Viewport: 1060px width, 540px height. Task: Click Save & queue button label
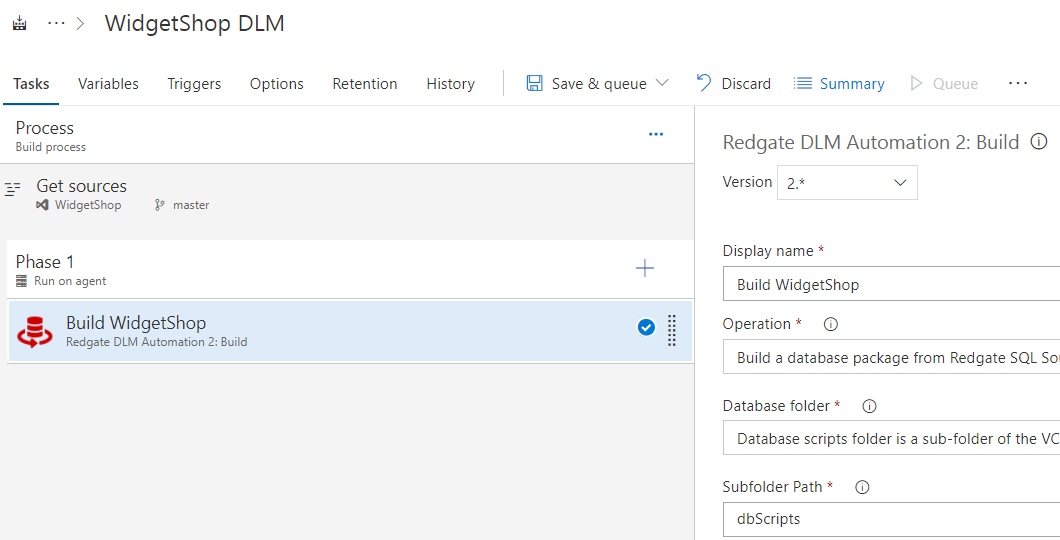tap(599, 84)
